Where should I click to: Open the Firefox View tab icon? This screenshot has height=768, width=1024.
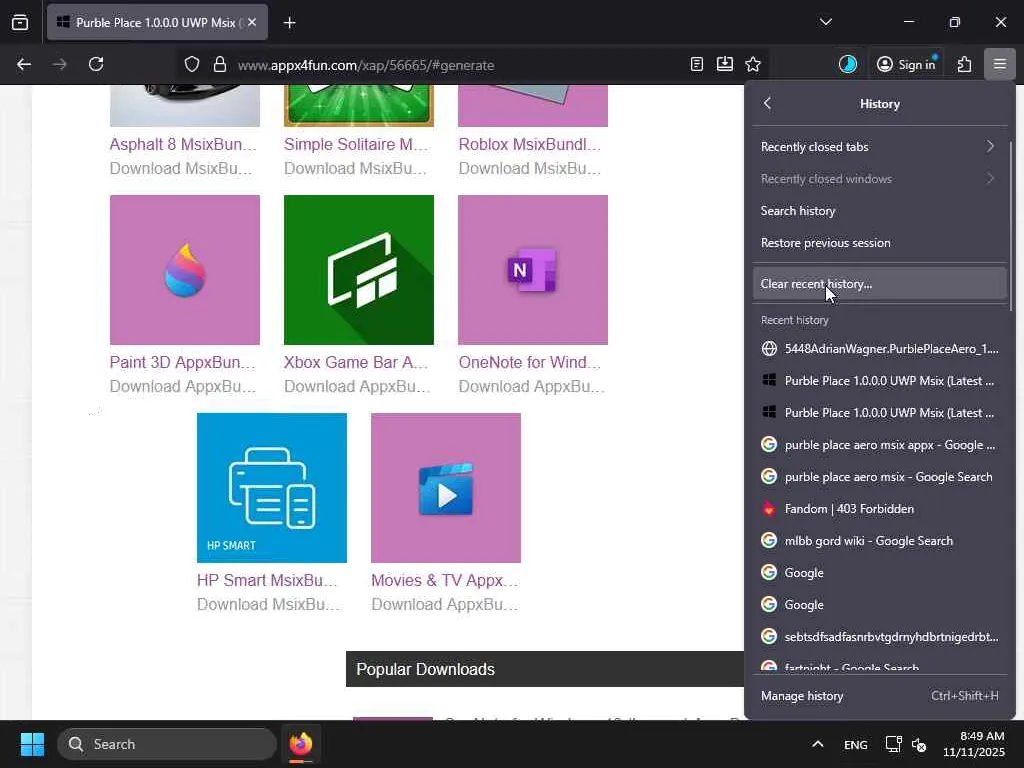20,22
